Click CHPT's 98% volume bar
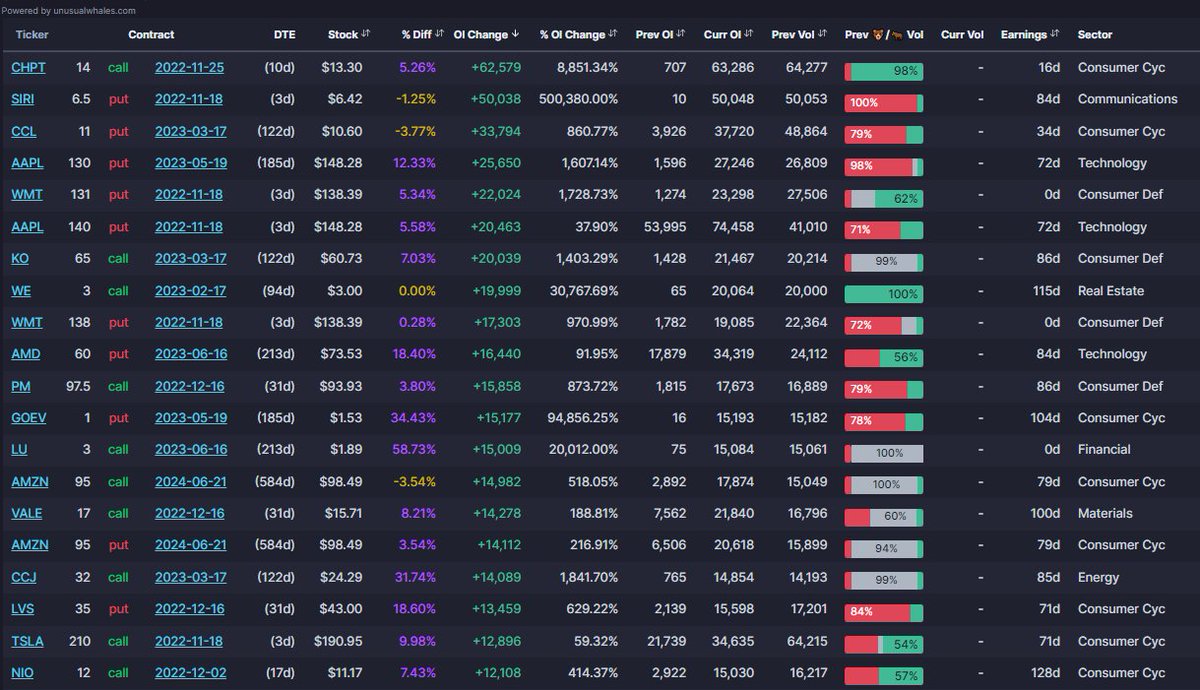1200x690 pixels. coord(884,71)
